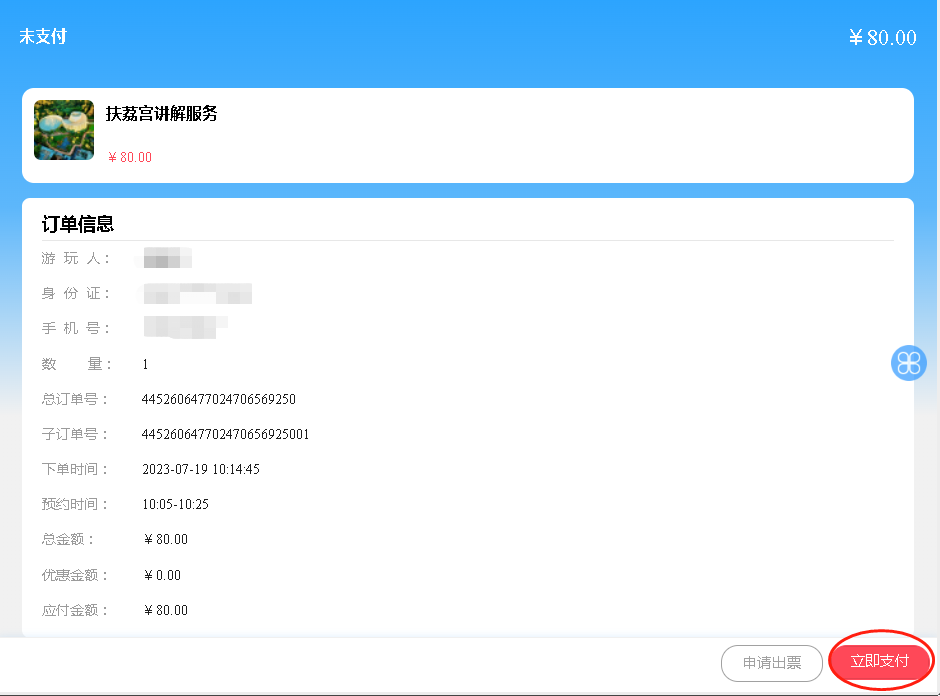Open the floating four-petal clover icon
The image size is (940, 696).
click(909, 363)
